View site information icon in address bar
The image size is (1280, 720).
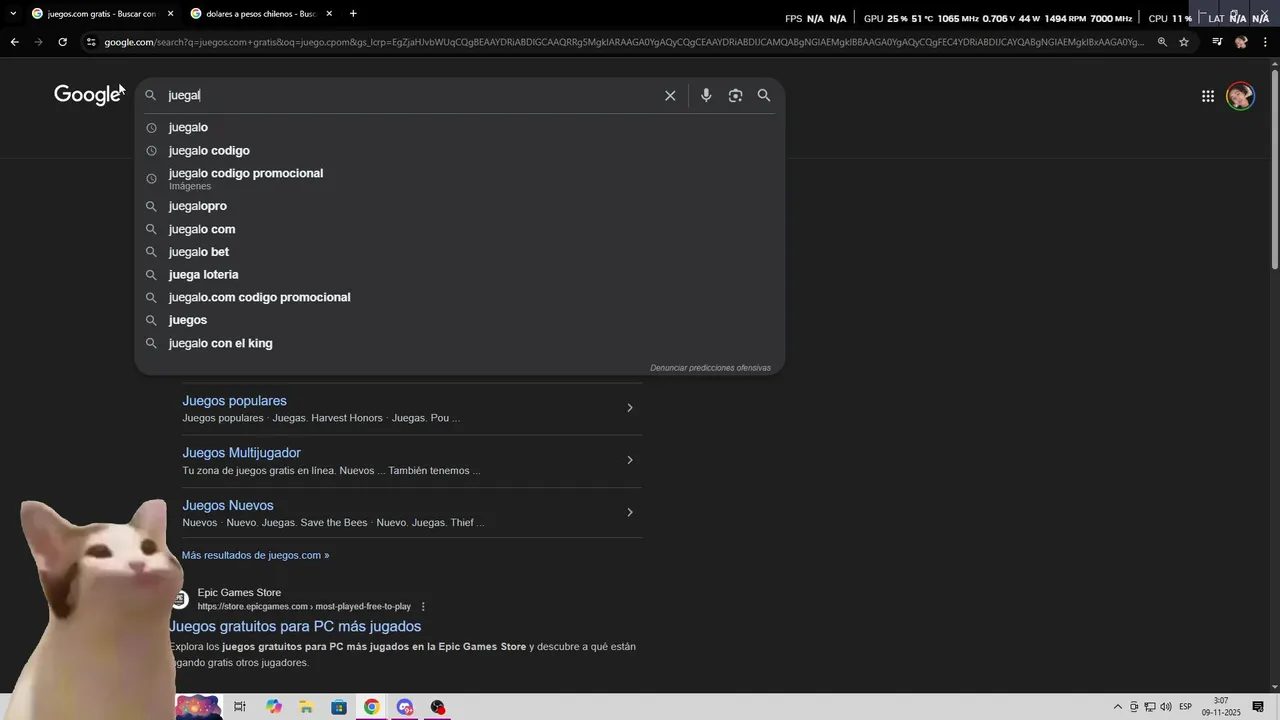click(91, 42)
